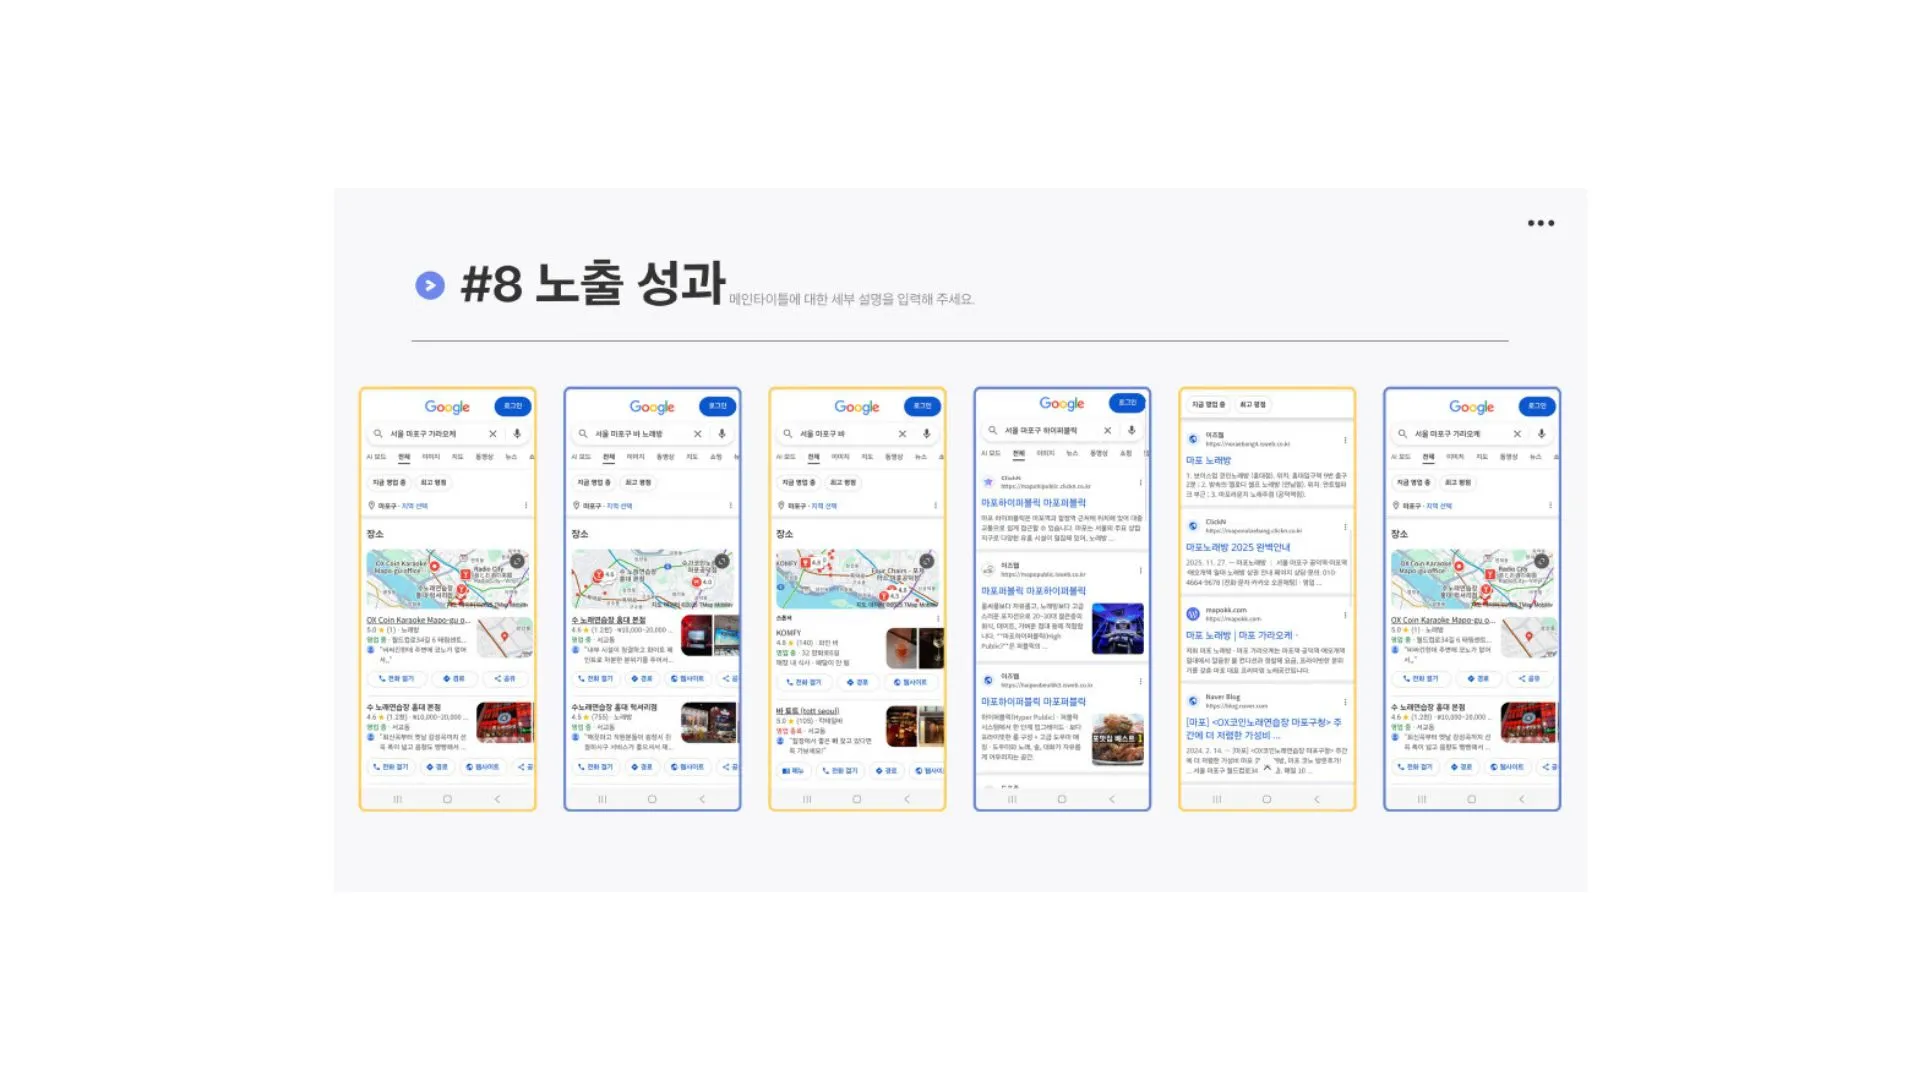Open the '마포 노래방' search result link
Screen dimensions: 1920x1080
click(x=1209, y=461)
